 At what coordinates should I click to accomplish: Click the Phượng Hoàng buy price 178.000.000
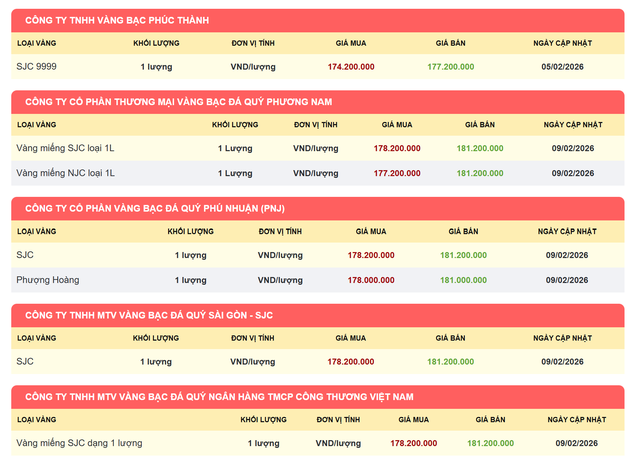point(371,280)
